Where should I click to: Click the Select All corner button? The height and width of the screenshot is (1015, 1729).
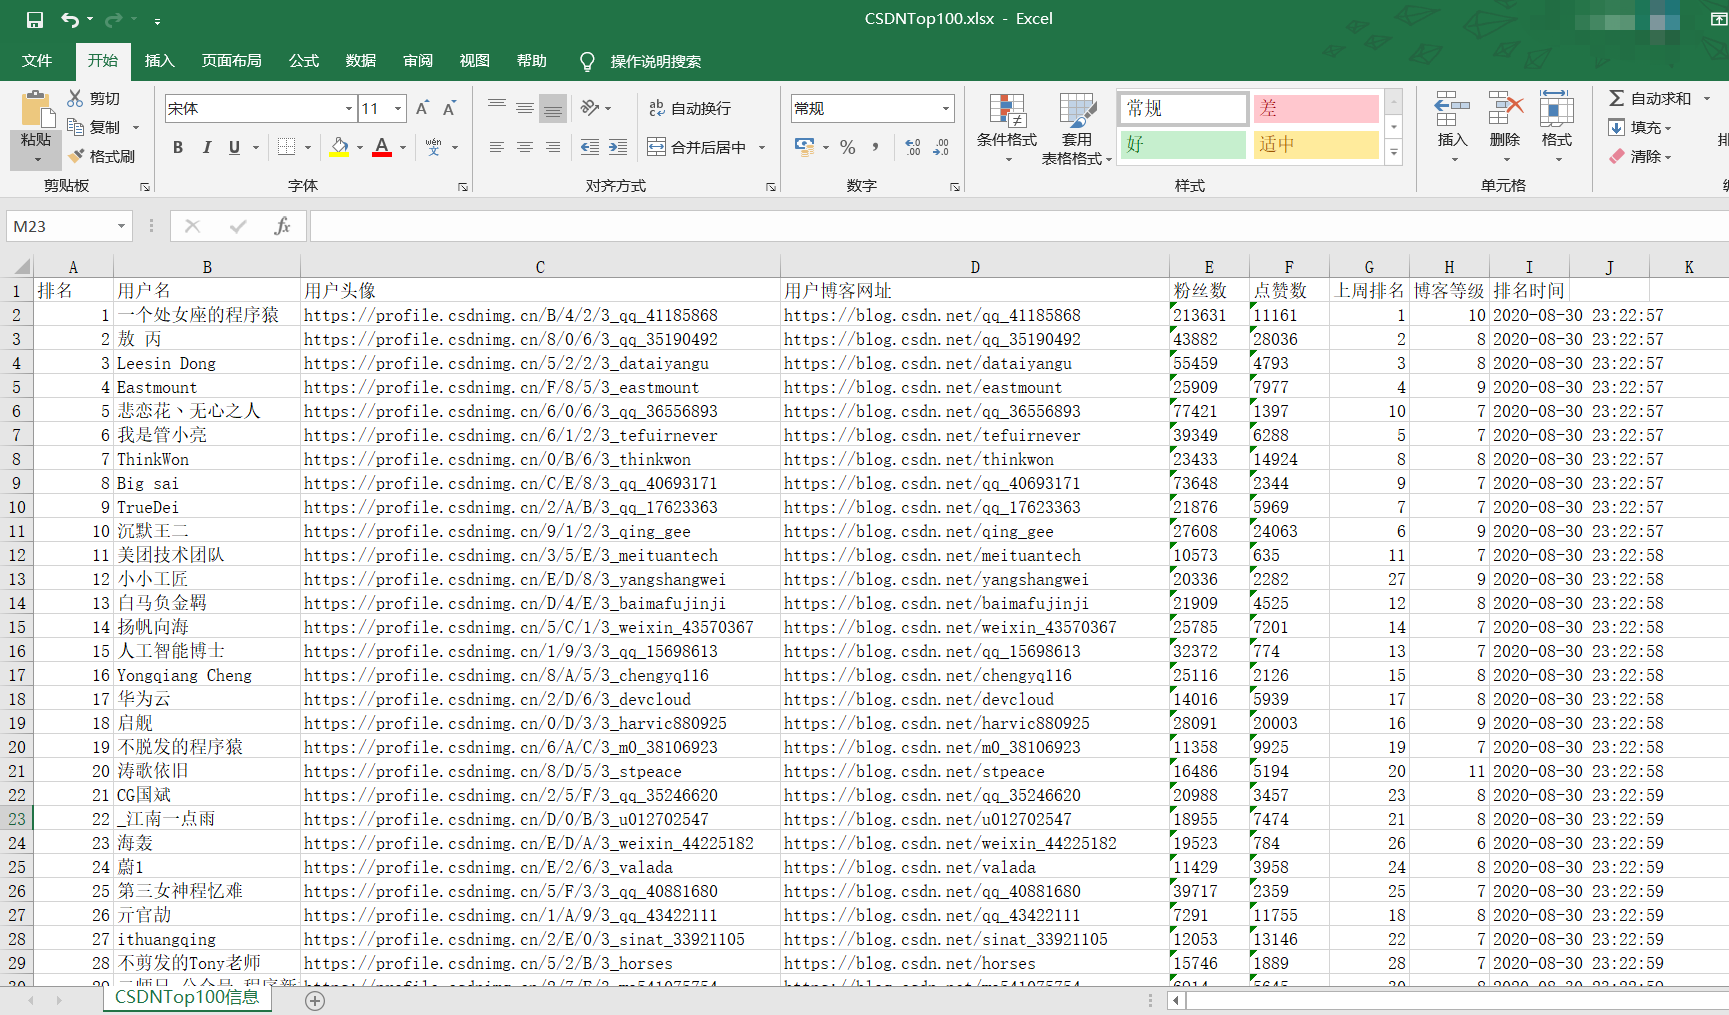tap(16, 266)
